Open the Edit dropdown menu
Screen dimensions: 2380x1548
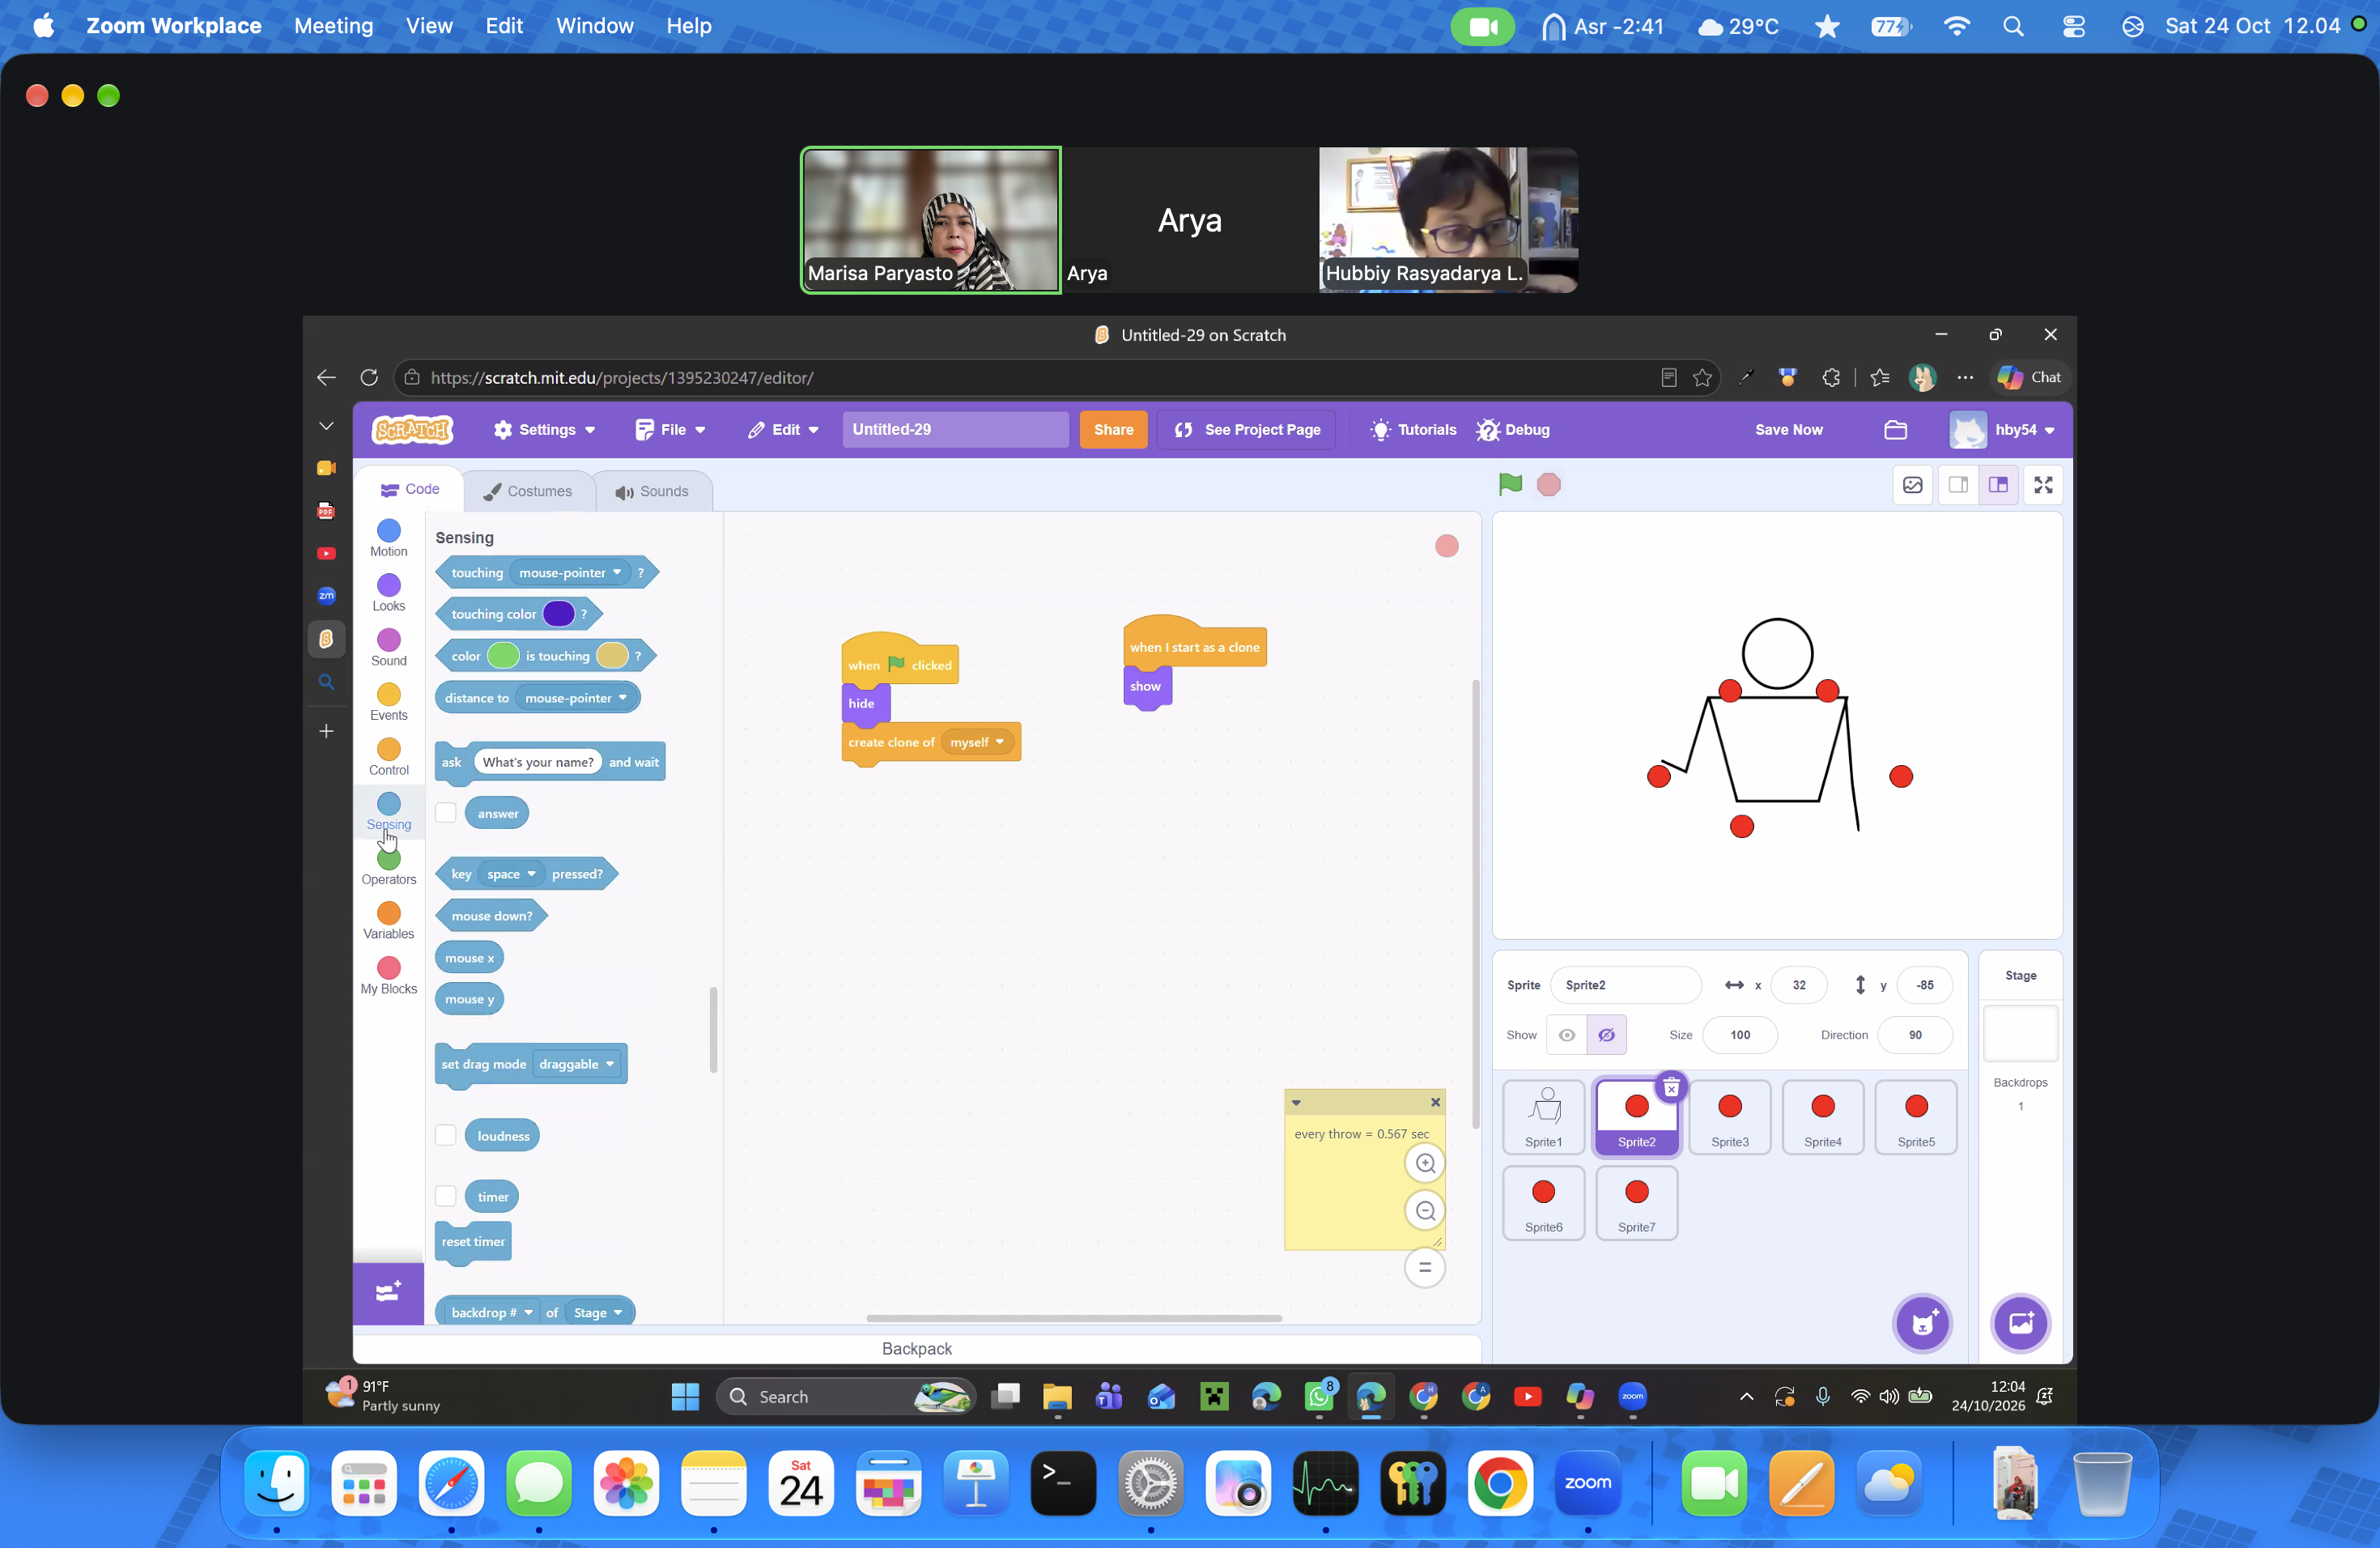click(783, 430)
